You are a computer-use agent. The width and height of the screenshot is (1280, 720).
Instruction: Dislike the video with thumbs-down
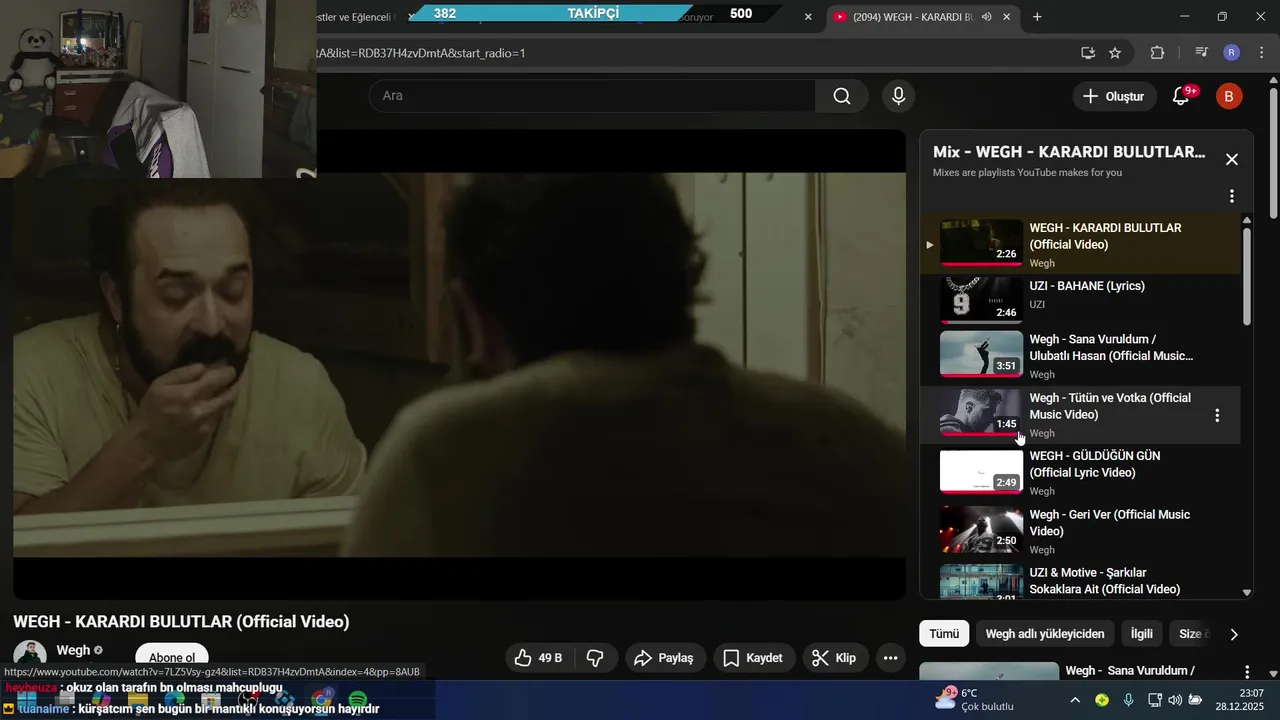[595, 658]
